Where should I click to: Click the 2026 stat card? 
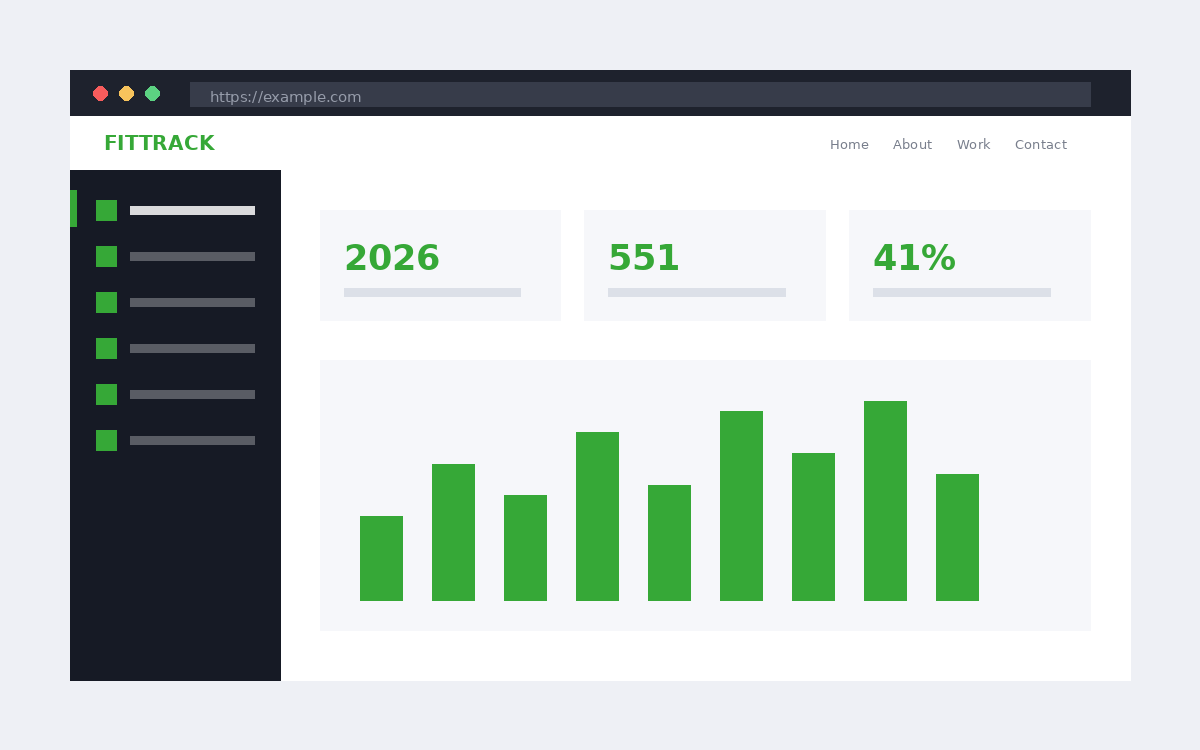click(x=440, y=265)
